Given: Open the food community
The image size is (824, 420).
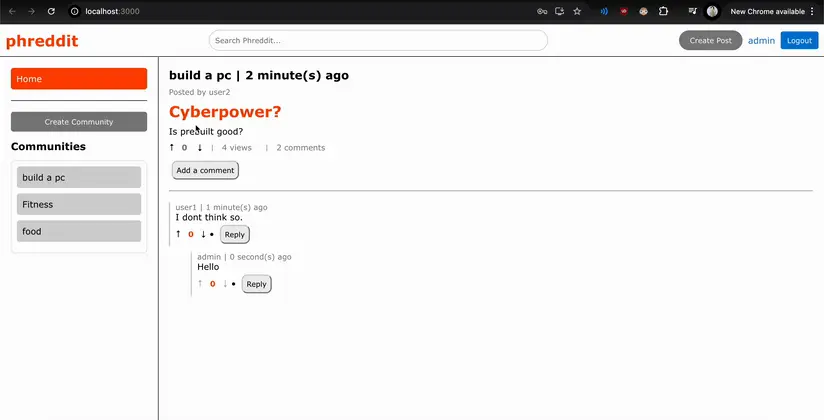Looking at the screenshot, I should [79, 231].
